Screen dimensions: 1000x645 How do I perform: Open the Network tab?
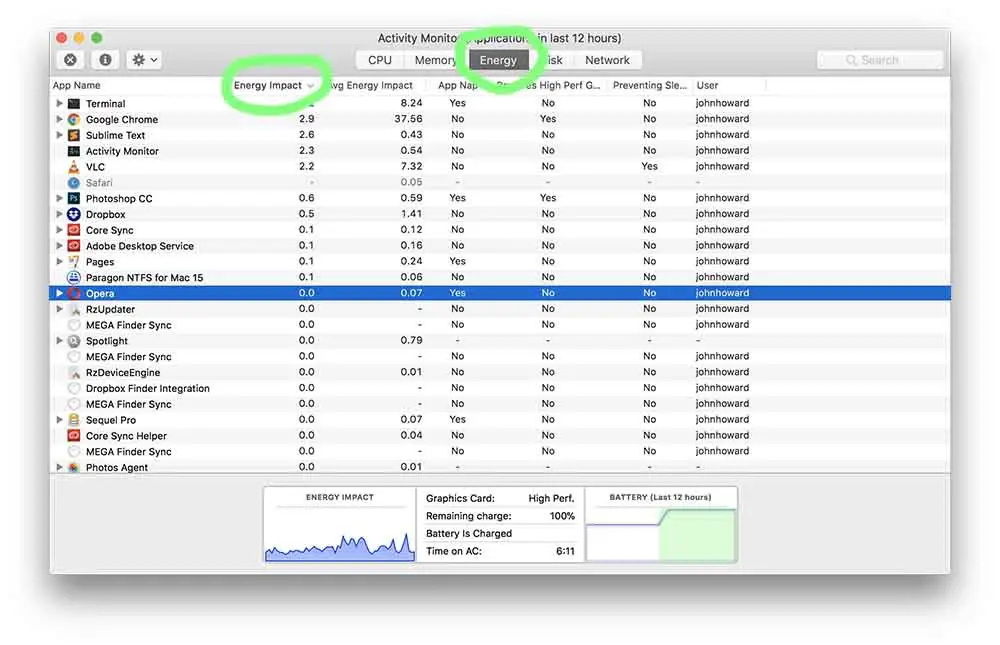click(607, 60)
